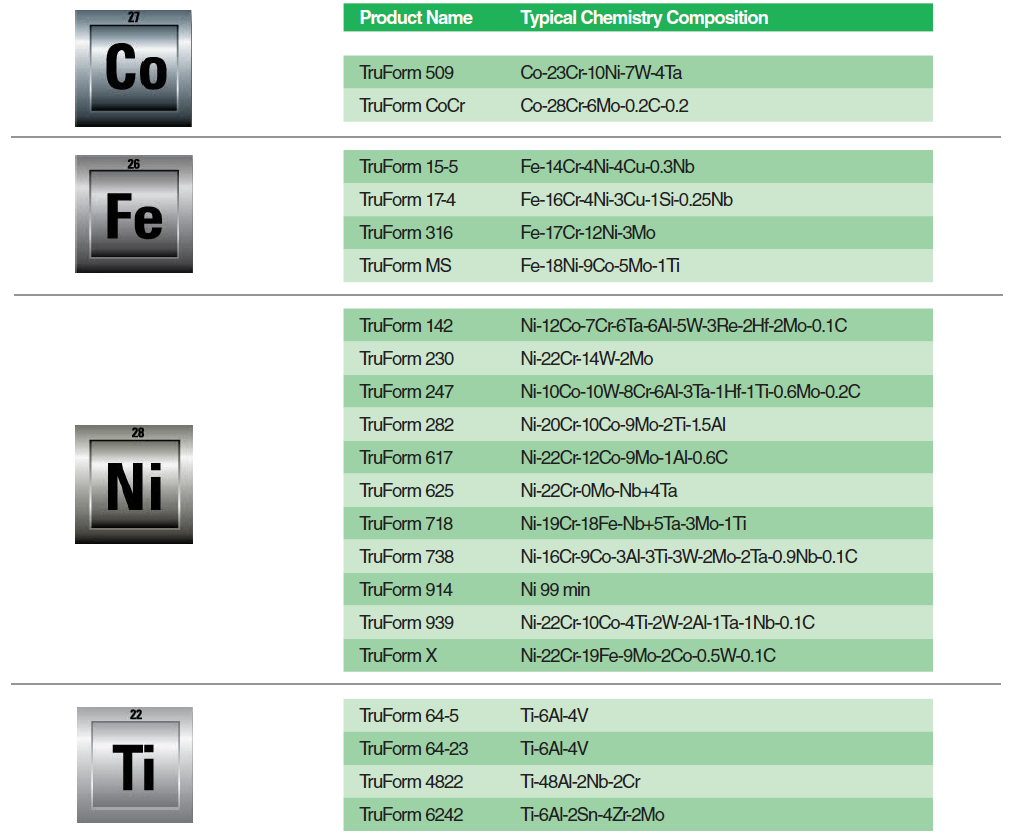Select the TruForm MS product name
The image size is (1017, 839).
[x=405, y=266]
